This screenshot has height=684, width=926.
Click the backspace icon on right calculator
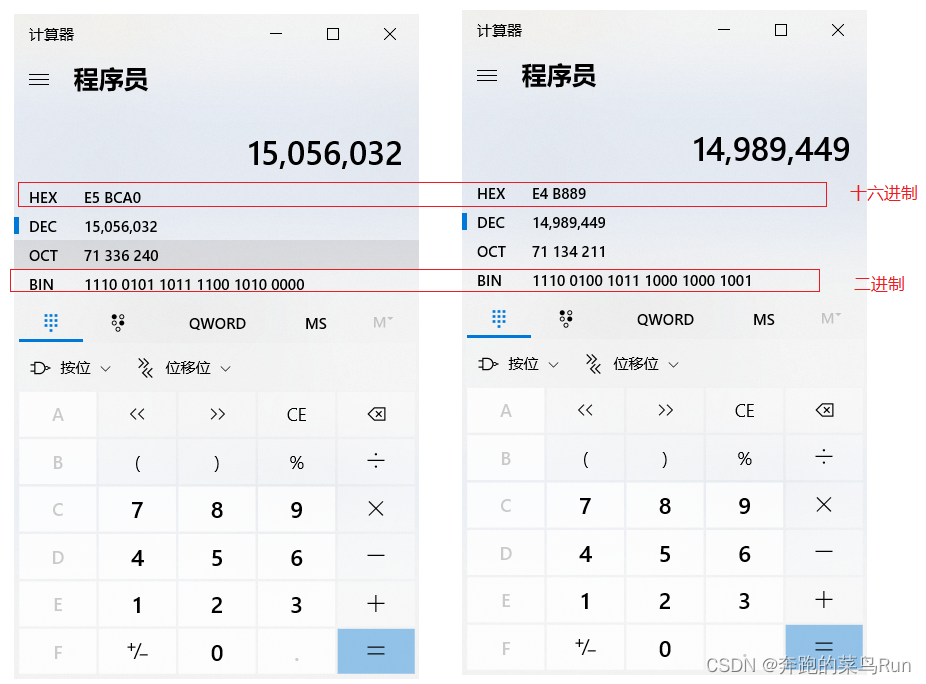(x=824, y=410)
